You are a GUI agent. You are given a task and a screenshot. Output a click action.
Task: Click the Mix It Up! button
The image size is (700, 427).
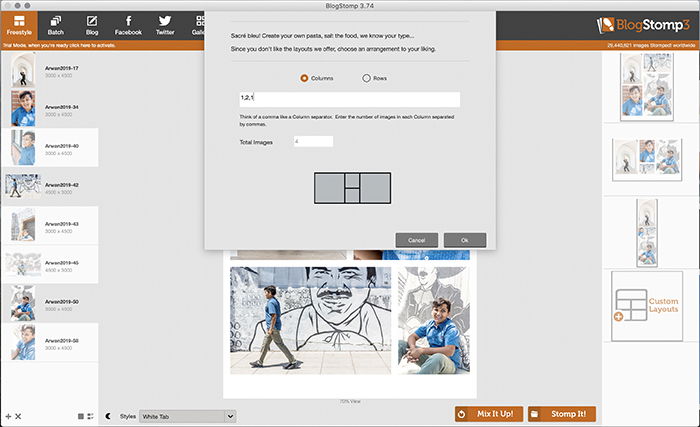[x=489, y=413]
